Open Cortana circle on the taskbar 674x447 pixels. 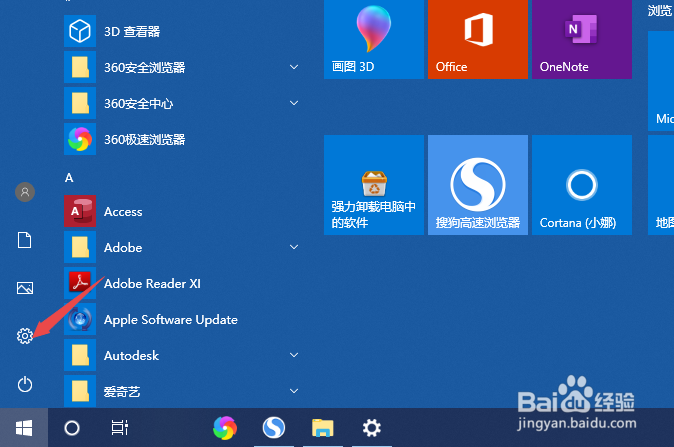72,428
